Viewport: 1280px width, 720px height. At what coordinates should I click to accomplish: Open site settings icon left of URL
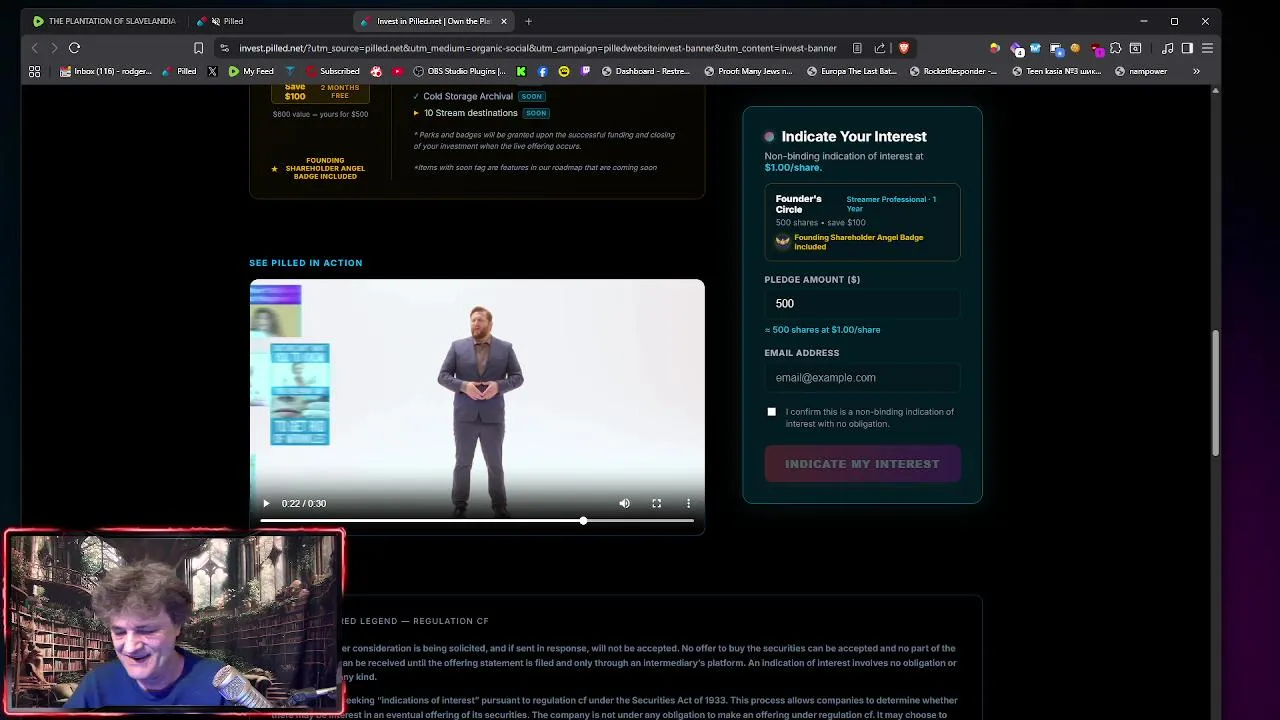(224, 48)
